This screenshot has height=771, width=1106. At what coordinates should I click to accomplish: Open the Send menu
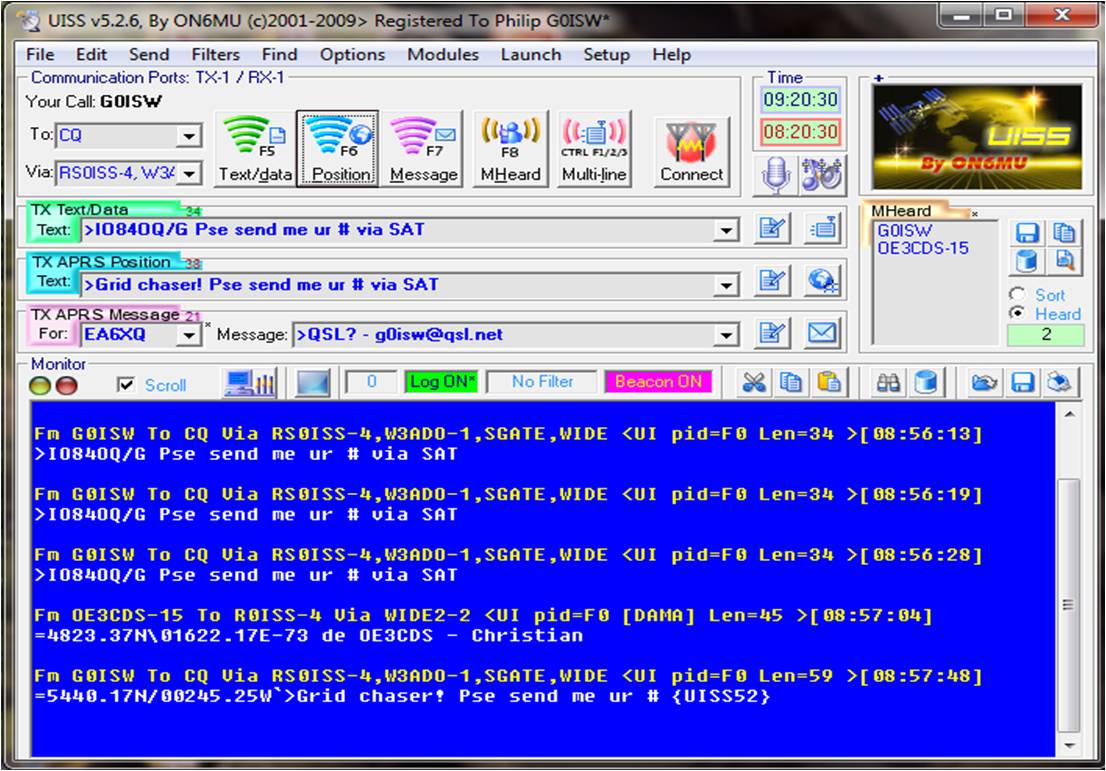point(149,54)
